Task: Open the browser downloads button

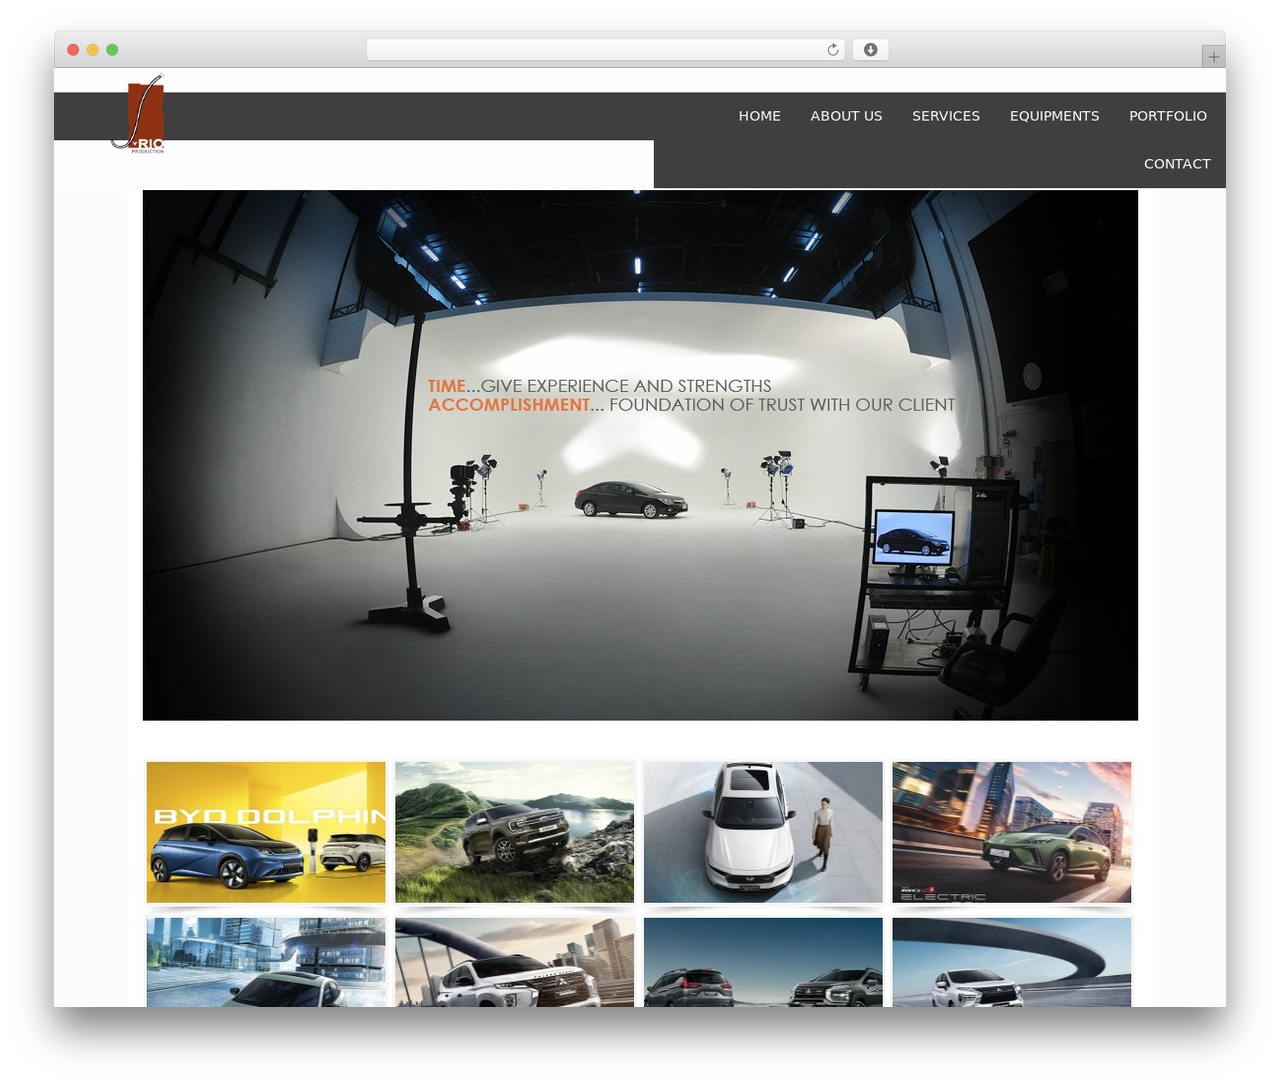Action: (870, 50)
